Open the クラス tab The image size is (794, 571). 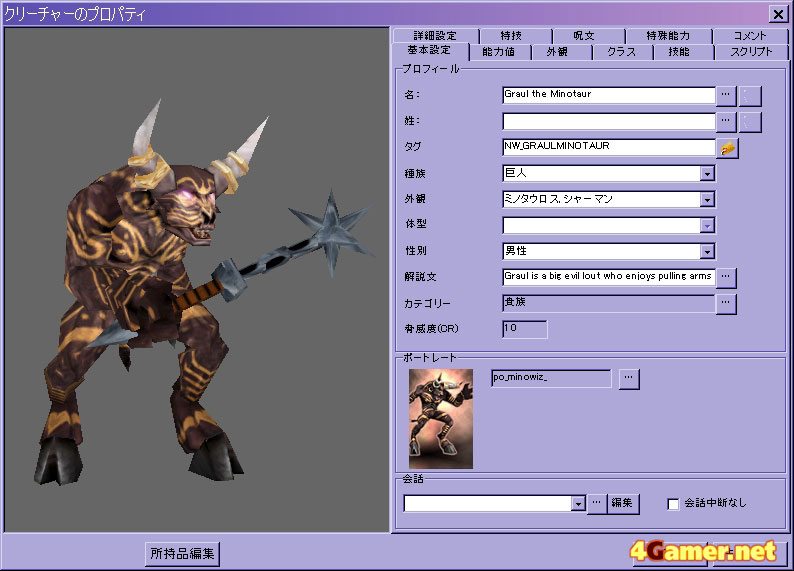[x=622, y=52]
